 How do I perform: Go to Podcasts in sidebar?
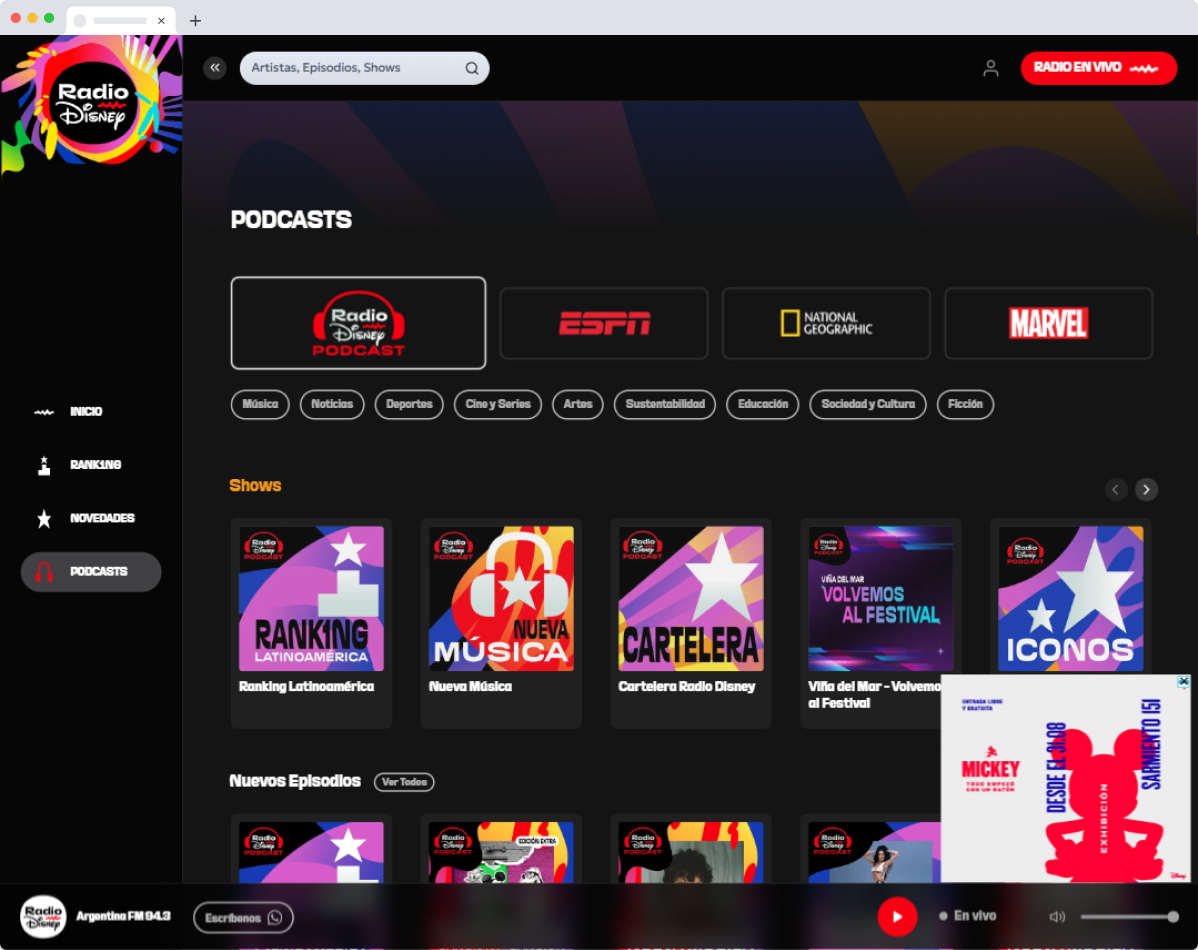91,572
